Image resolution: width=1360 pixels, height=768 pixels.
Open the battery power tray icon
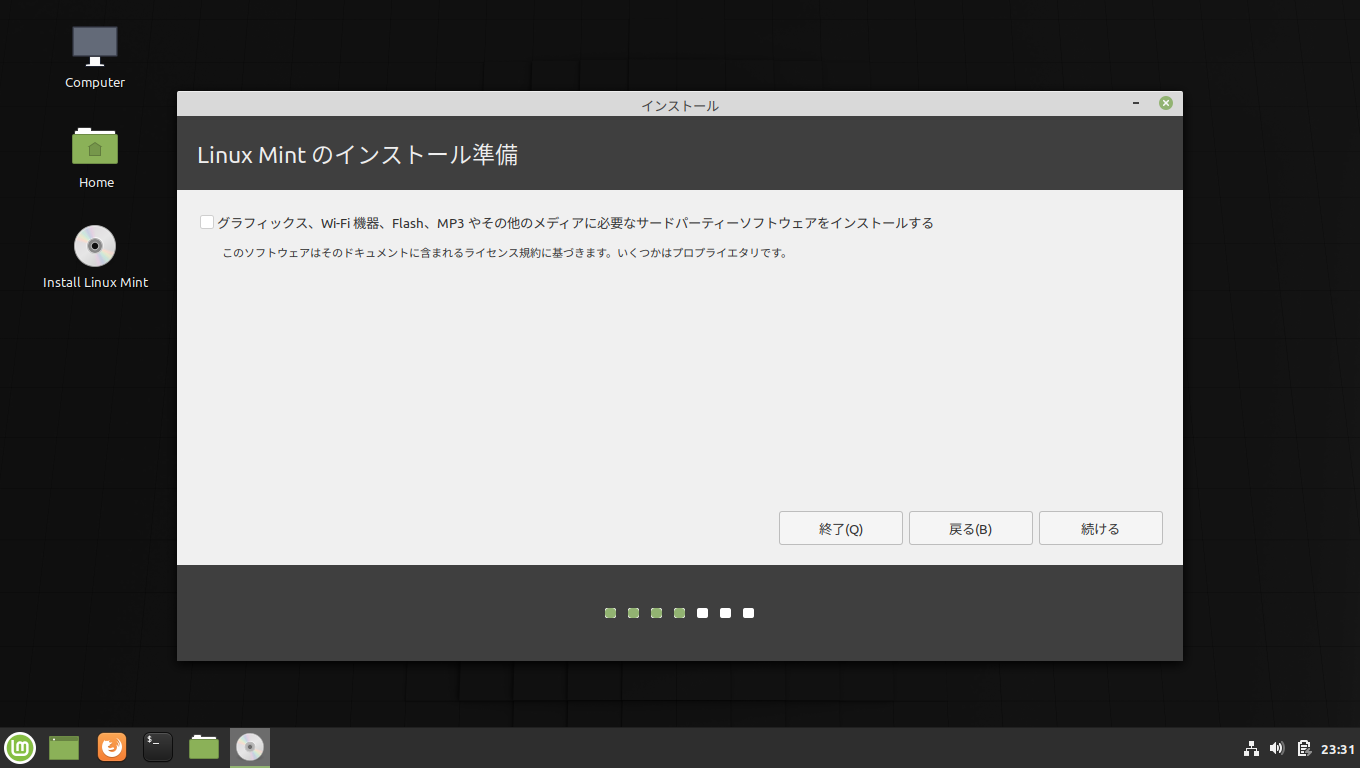(x=1304, y=748)
